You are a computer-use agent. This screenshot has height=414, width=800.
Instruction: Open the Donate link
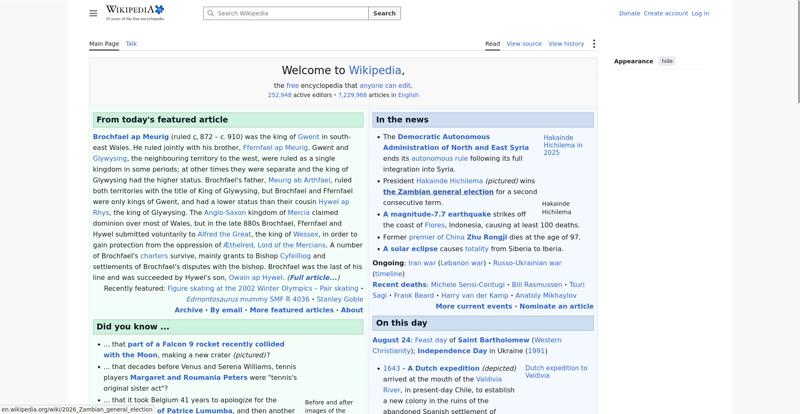tap(630, 13)
